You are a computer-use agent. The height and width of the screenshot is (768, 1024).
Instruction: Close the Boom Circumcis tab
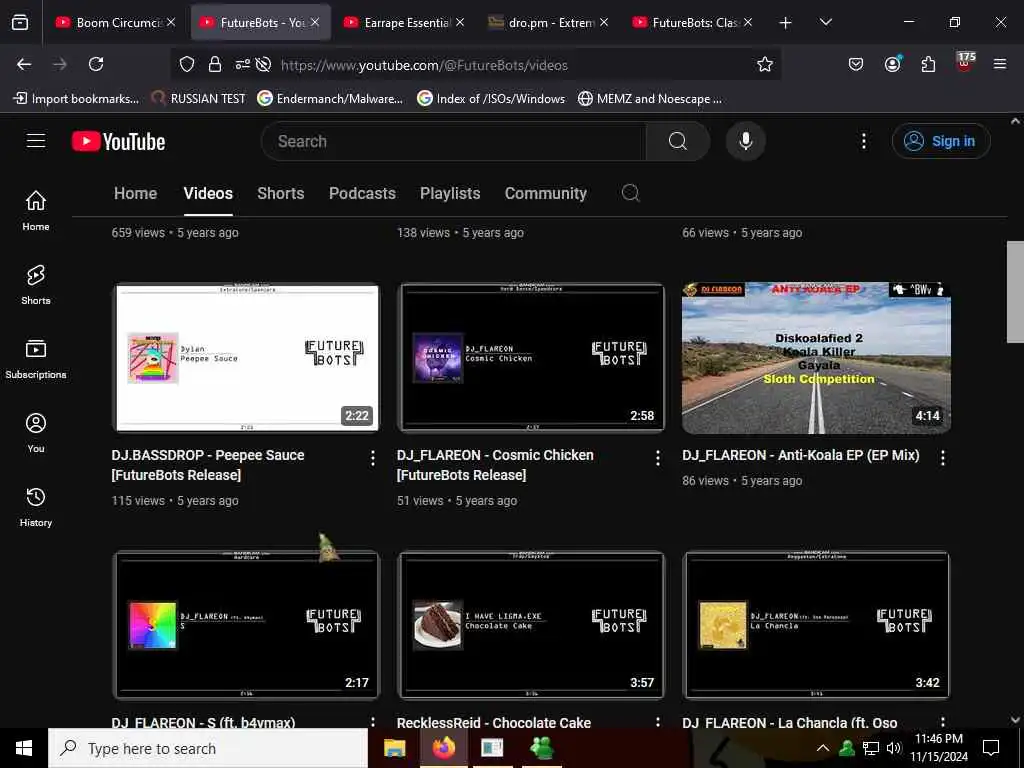coord(171,22)
